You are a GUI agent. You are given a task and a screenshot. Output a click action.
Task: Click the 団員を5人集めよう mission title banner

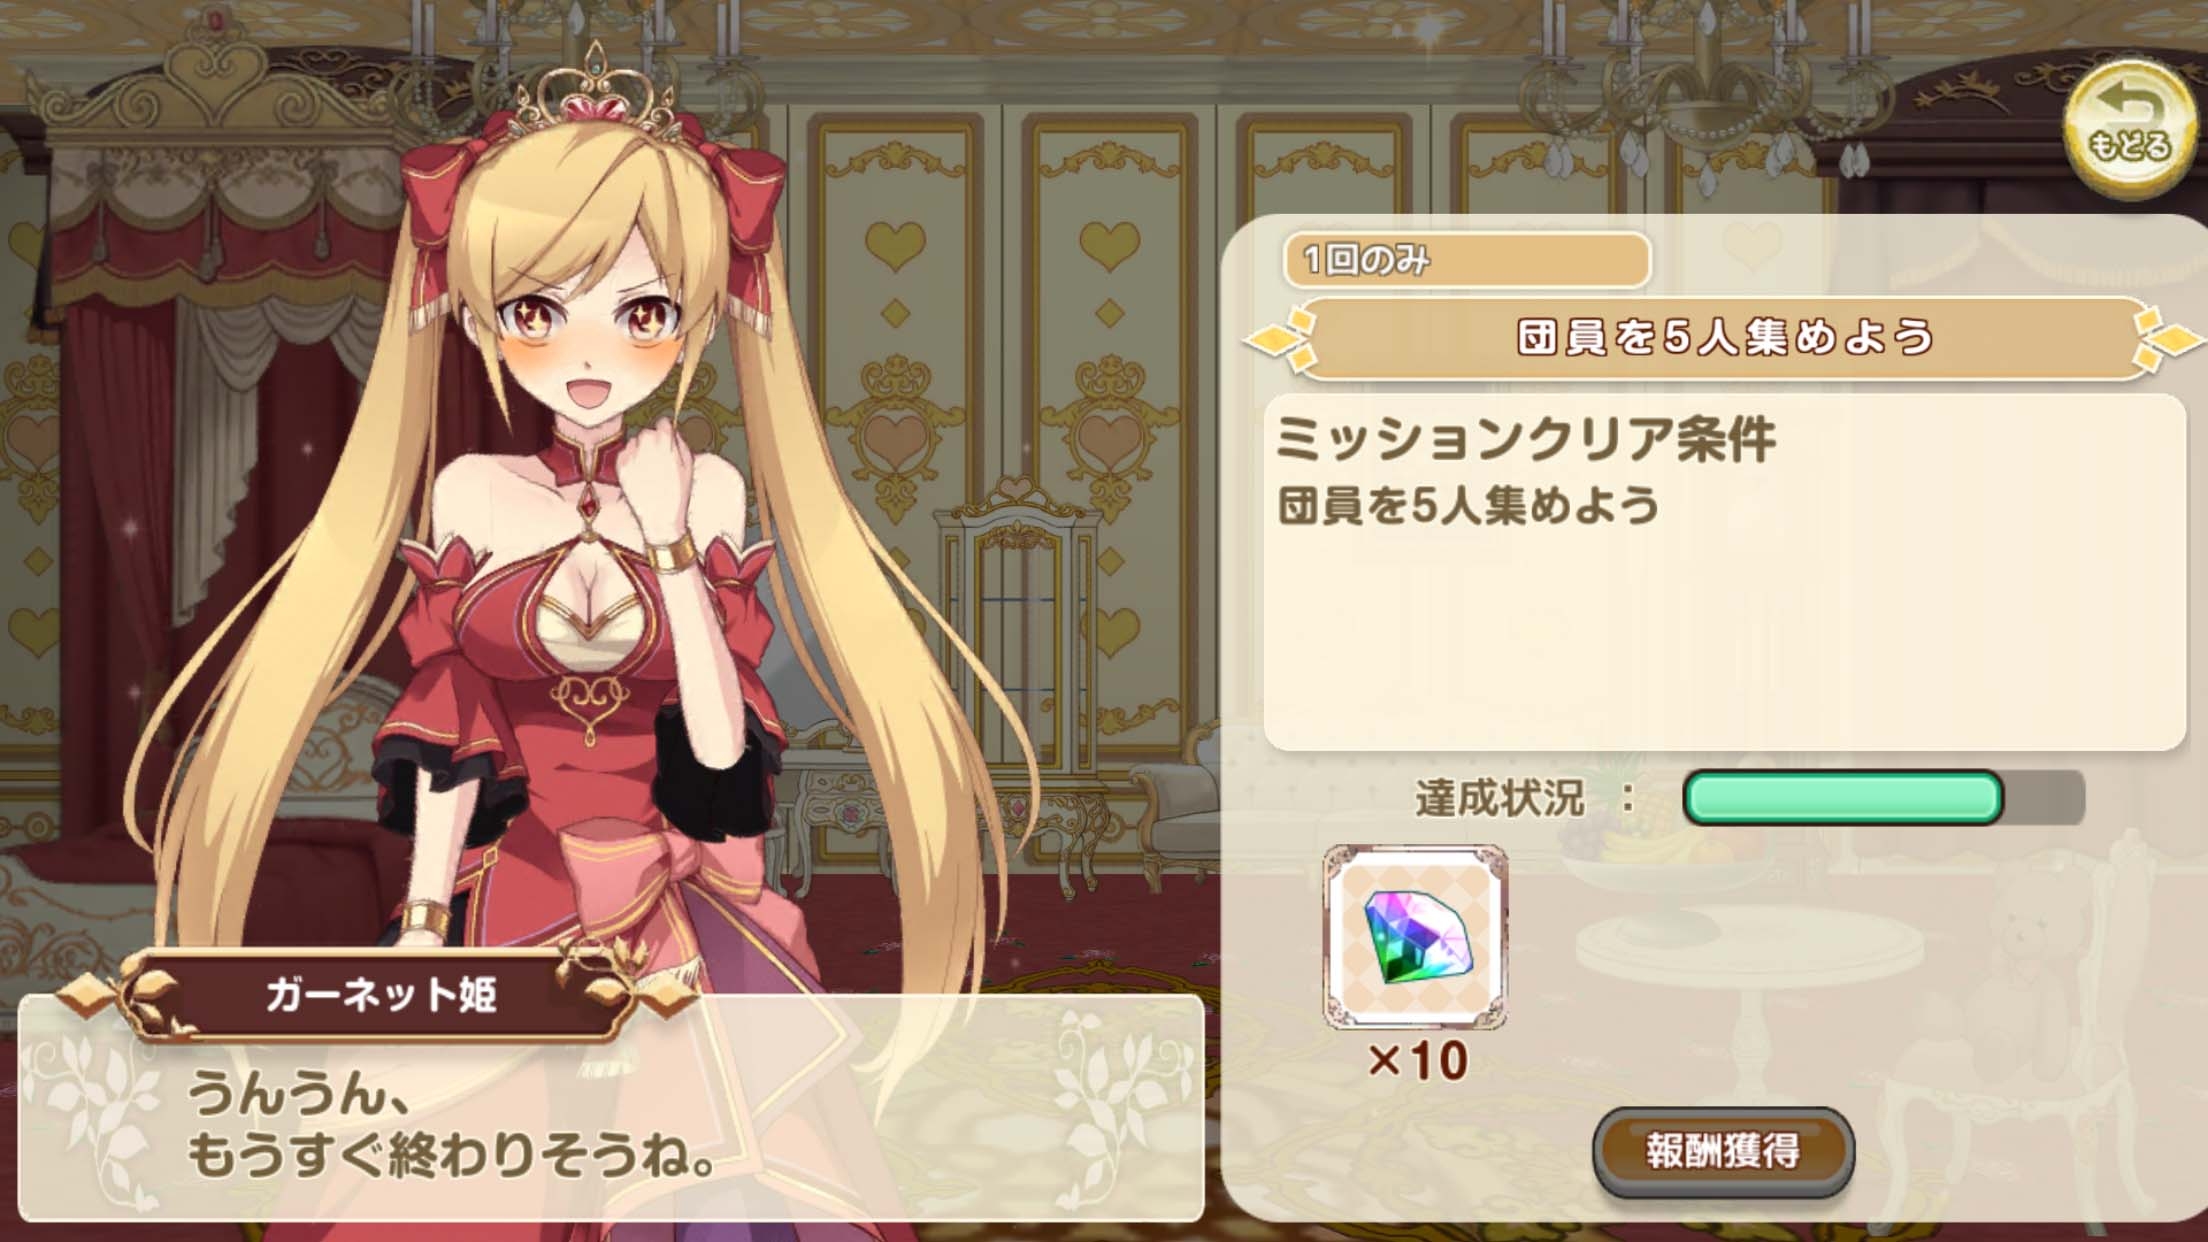tap(1724, 337)
